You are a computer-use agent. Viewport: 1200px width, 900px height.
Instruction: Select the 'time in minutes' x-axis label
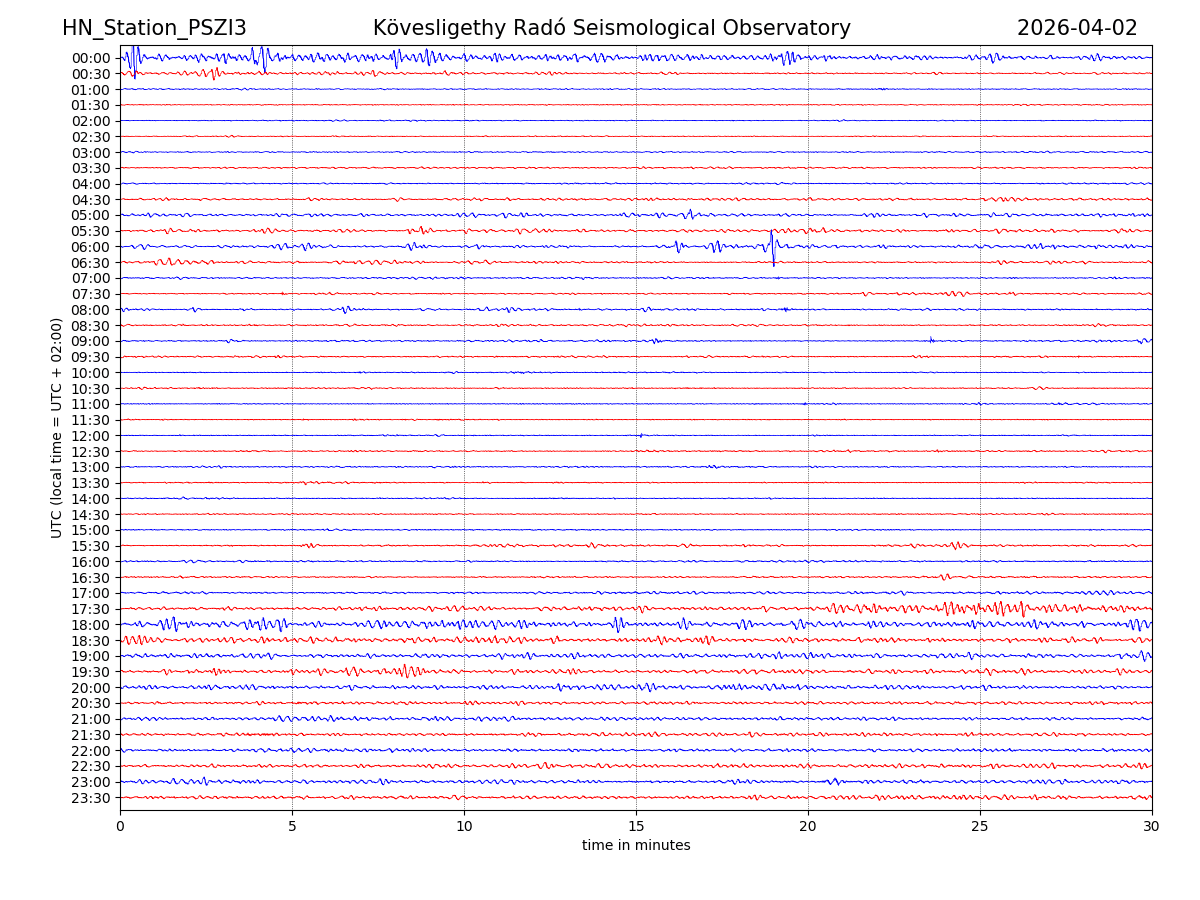(636, 846)
